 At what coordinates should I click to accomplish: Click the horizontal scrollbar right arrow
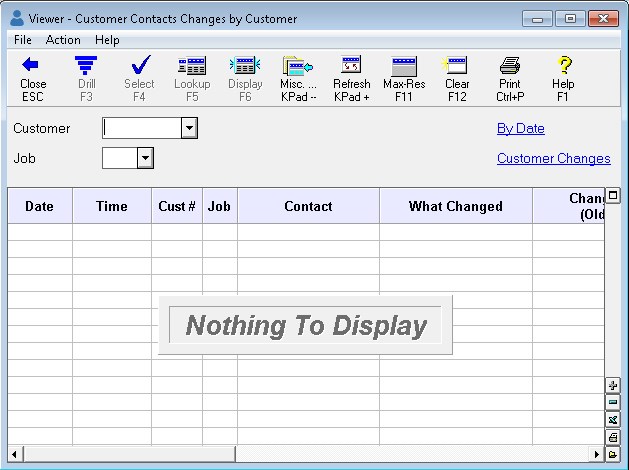(598, 453)
